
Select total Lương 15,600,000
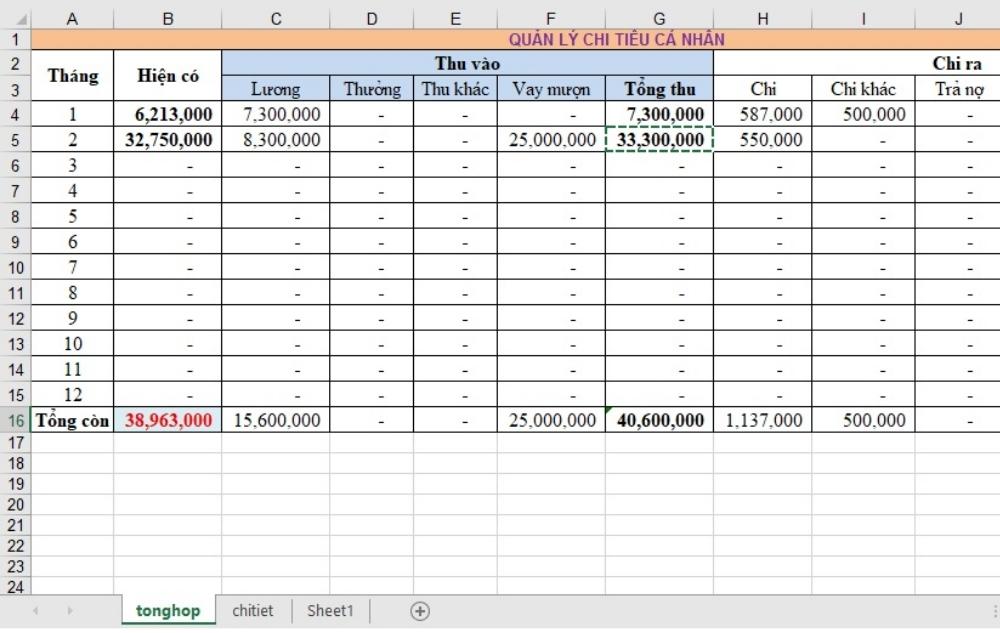click(x=276, y=420)
